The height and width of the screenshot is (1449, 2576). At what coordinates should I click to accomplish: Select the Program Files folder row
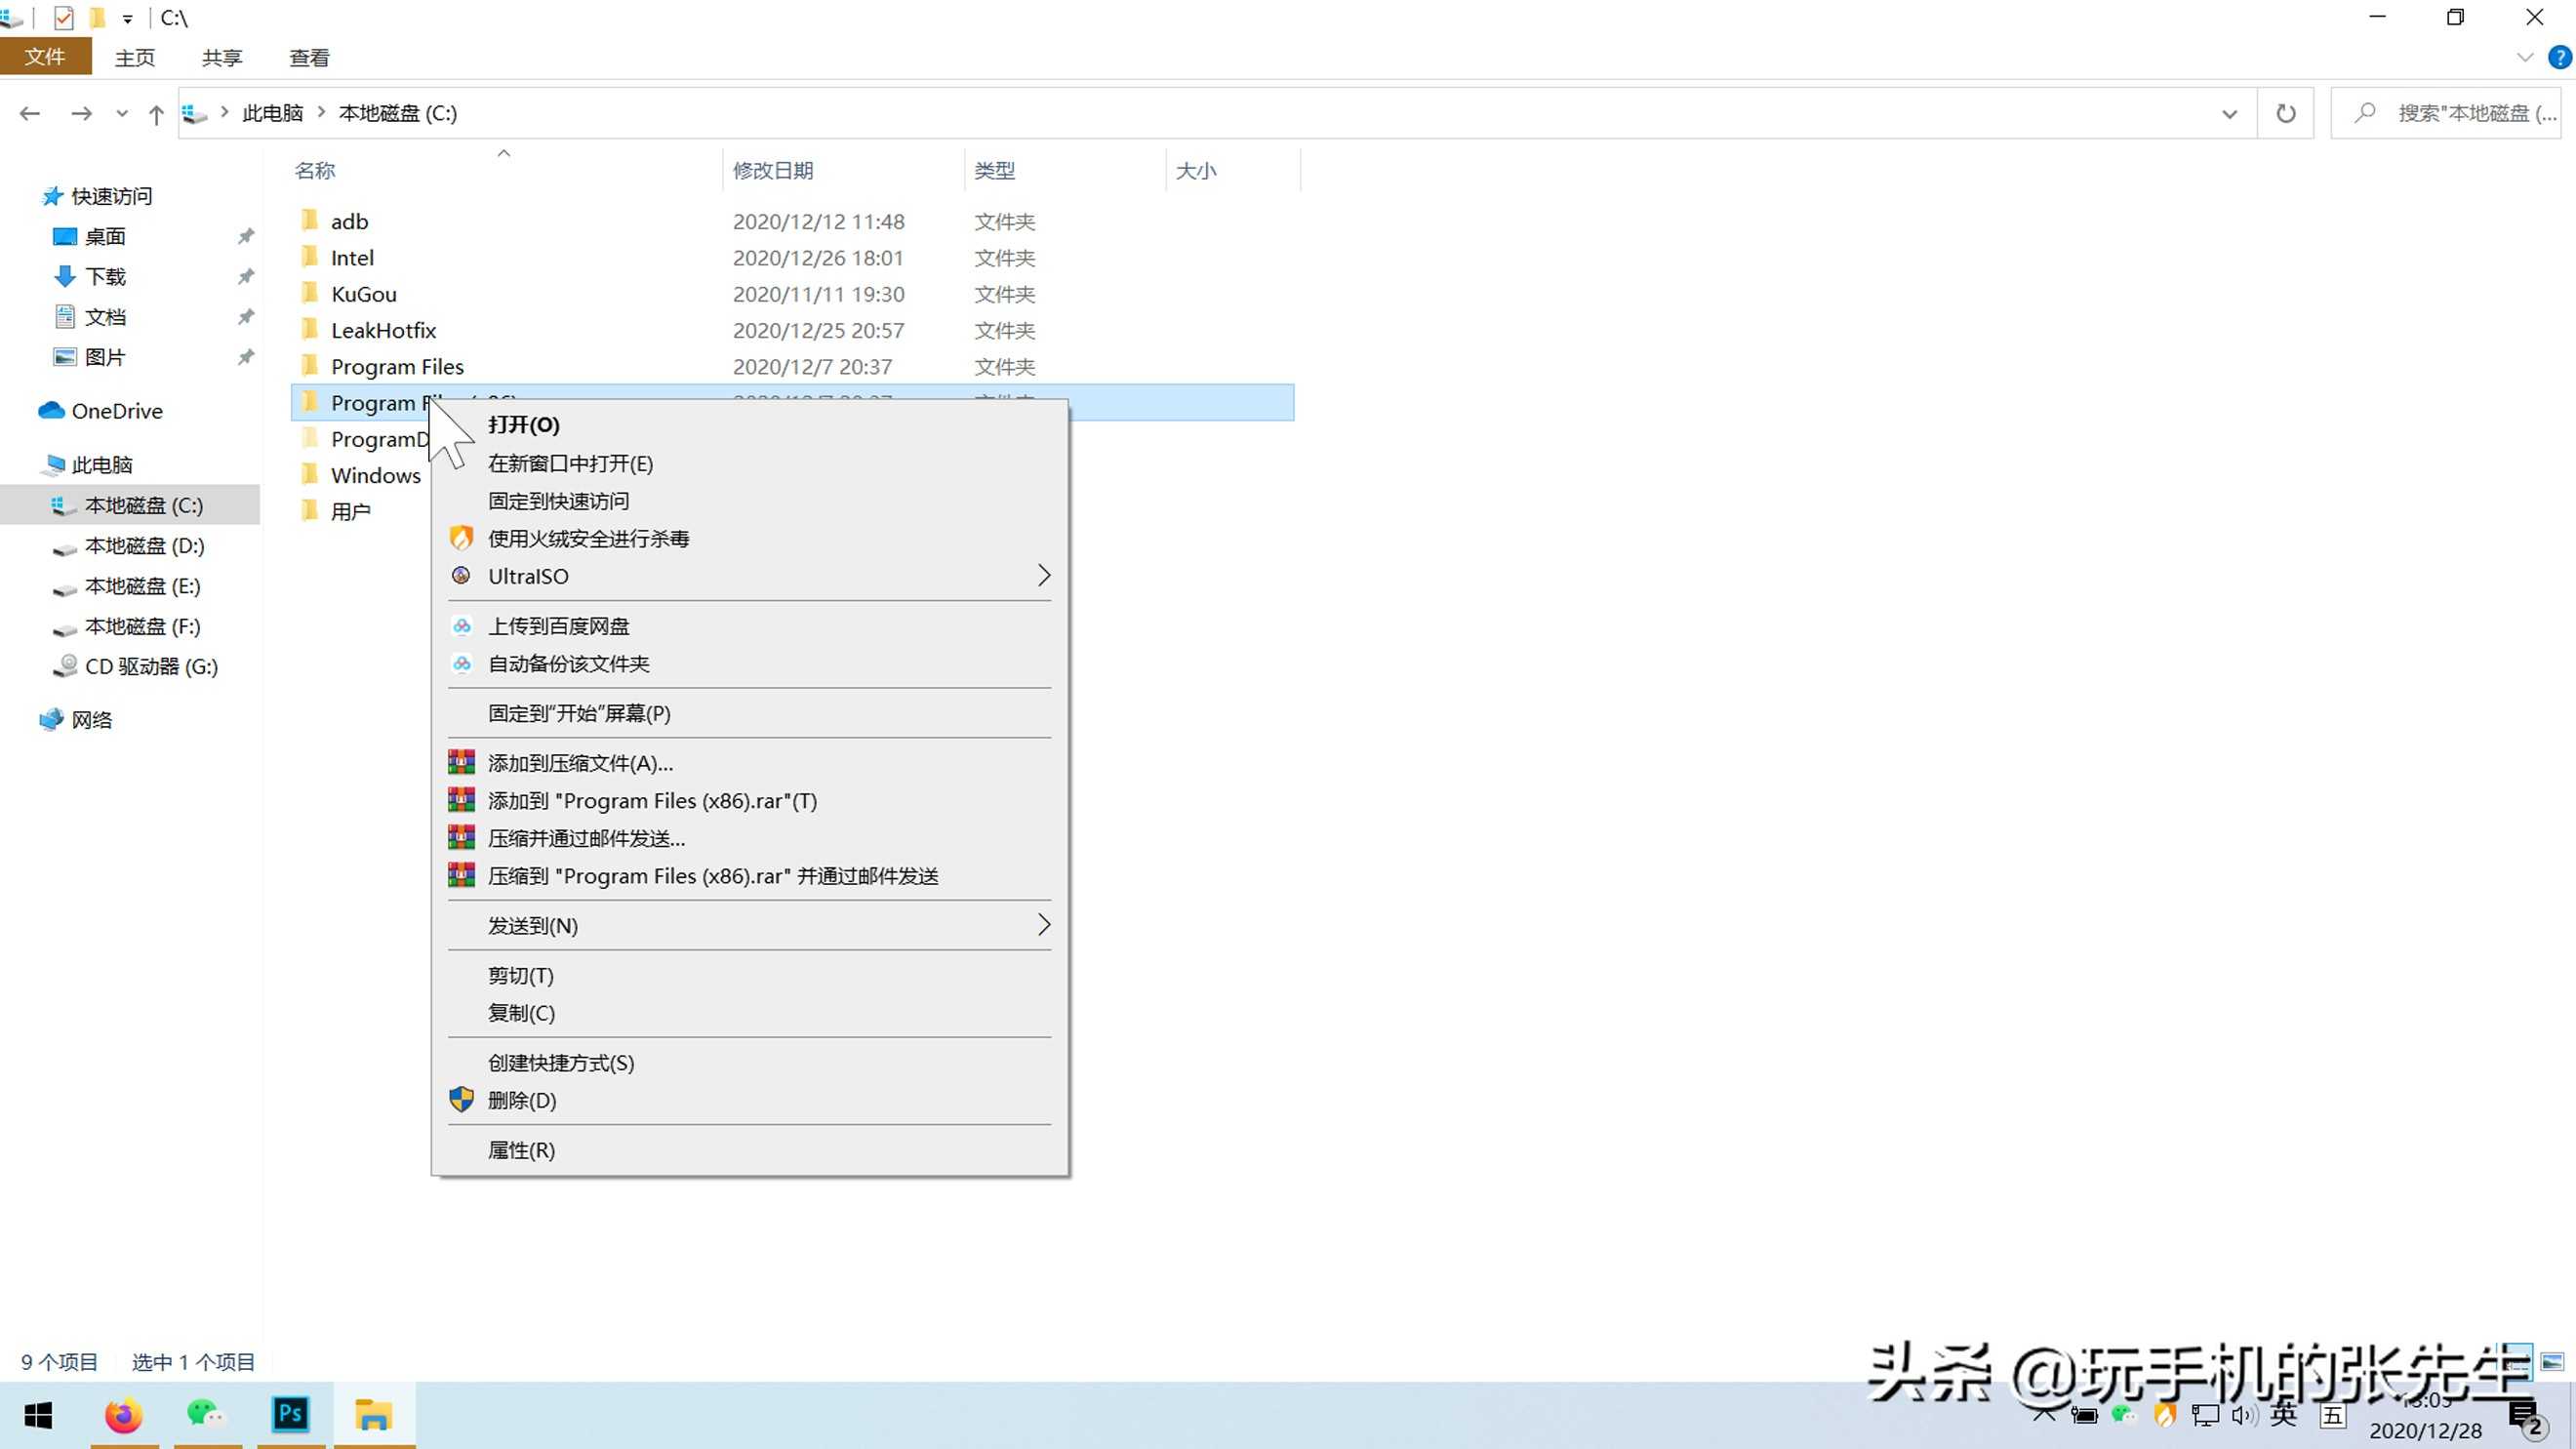tap(792, 367)
